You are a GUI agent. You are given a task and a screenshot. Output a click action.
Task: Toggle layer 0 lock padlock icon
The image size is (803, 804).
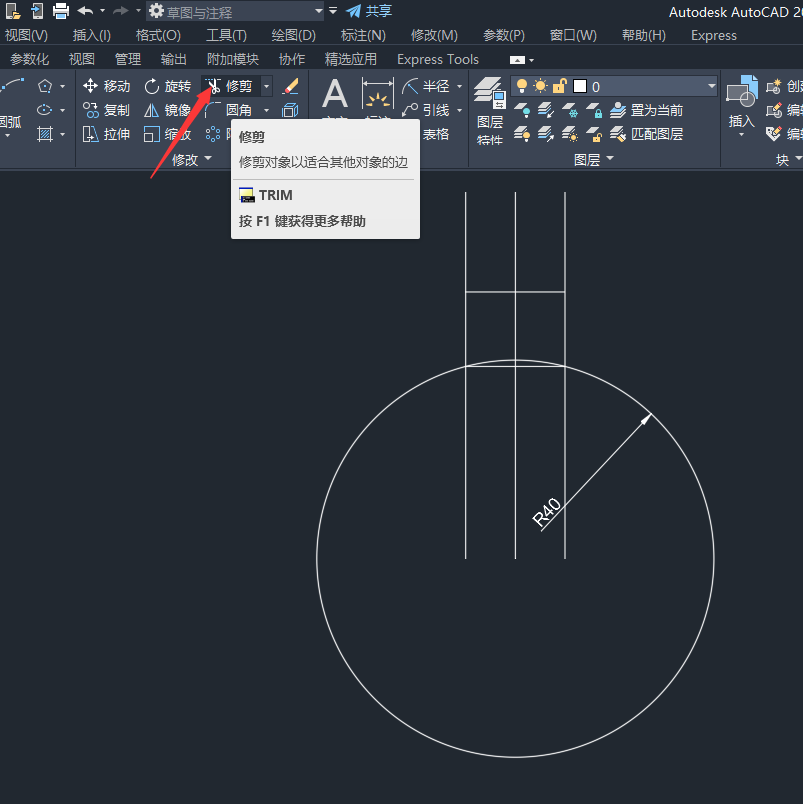[x=559, y=86]
